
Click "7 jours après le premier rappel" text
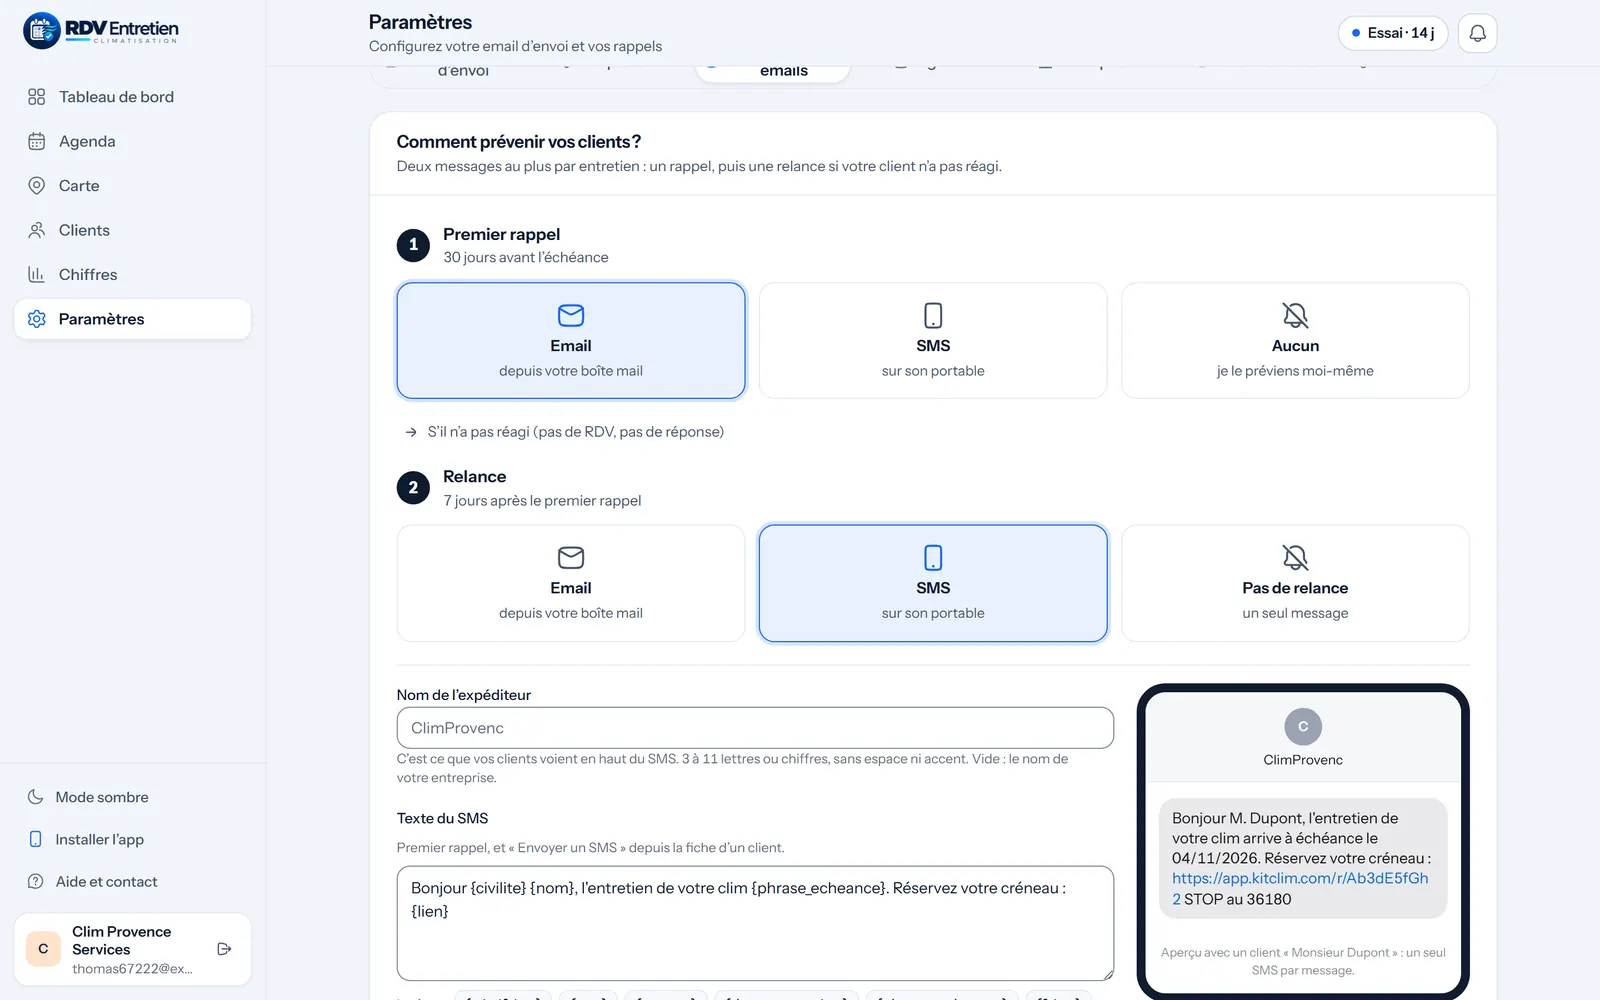pyautogui.click(x=542, y=501)
